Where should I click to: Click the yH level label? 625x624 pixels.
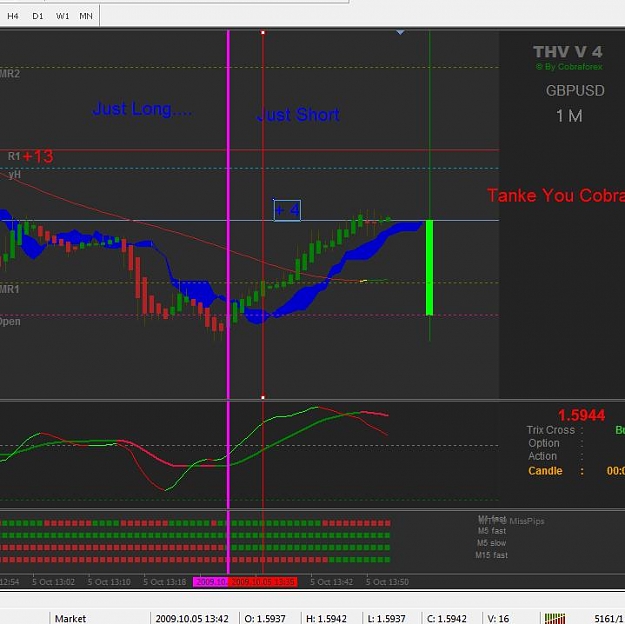14,175
